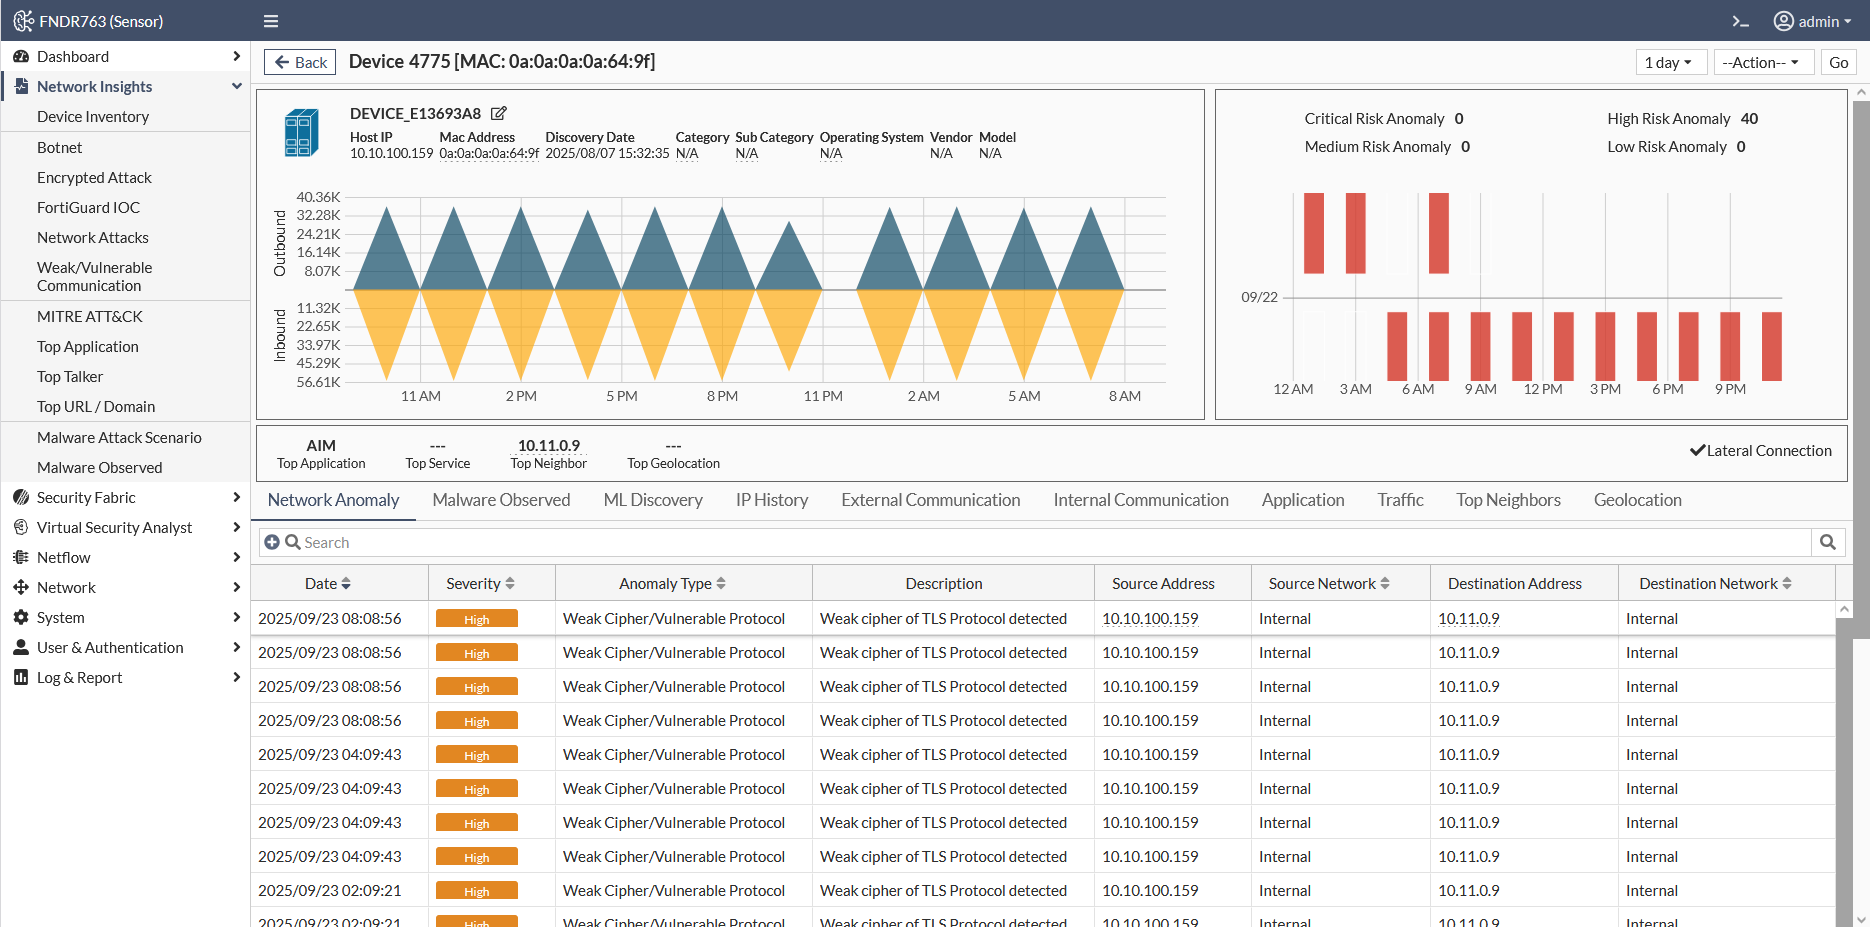Viewport: 1870px width, 927px height.
Task: Click the Log & Report sidebar icon
Action: pos(21,677)
